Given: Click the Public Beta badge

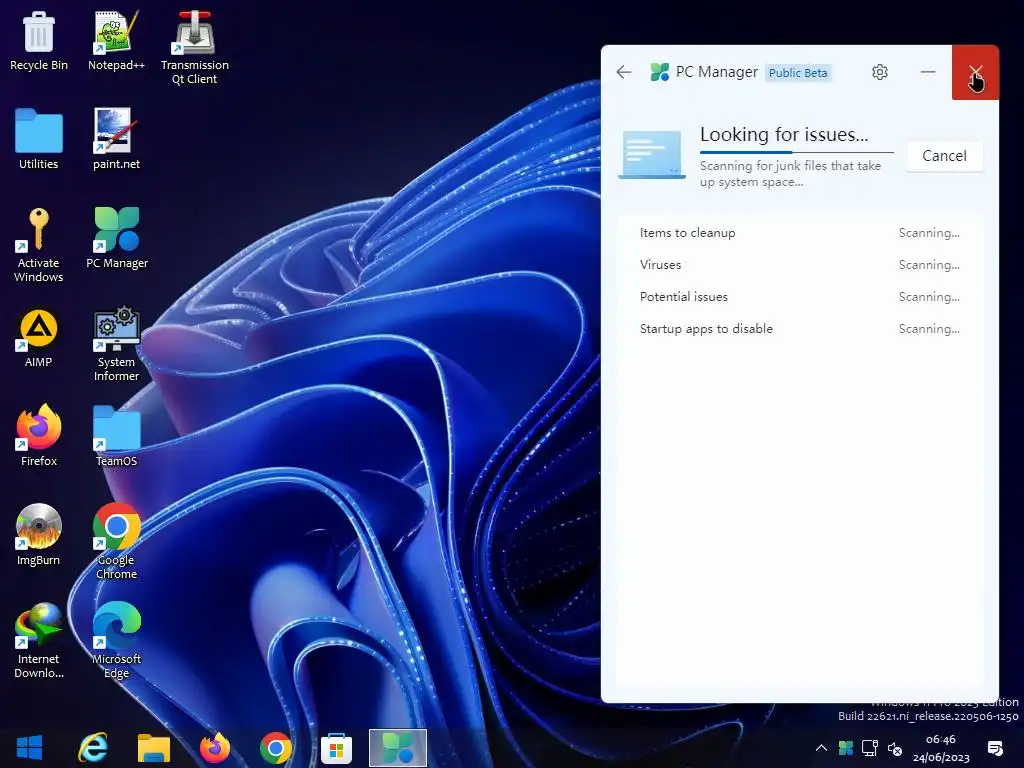Looking at the screenshot, I should pos(798,72).
